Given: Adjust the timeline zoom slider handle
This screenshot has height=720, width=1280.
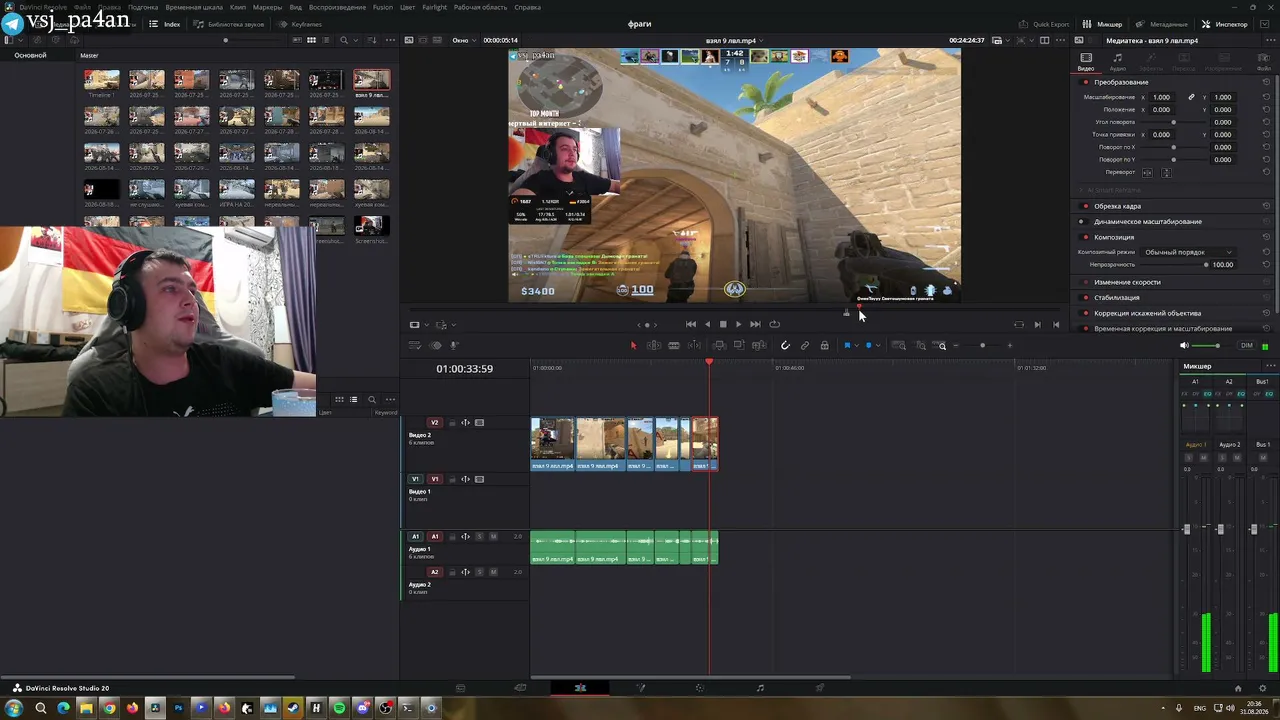Looking at the screenshot, I should click(x=982, y=346).
